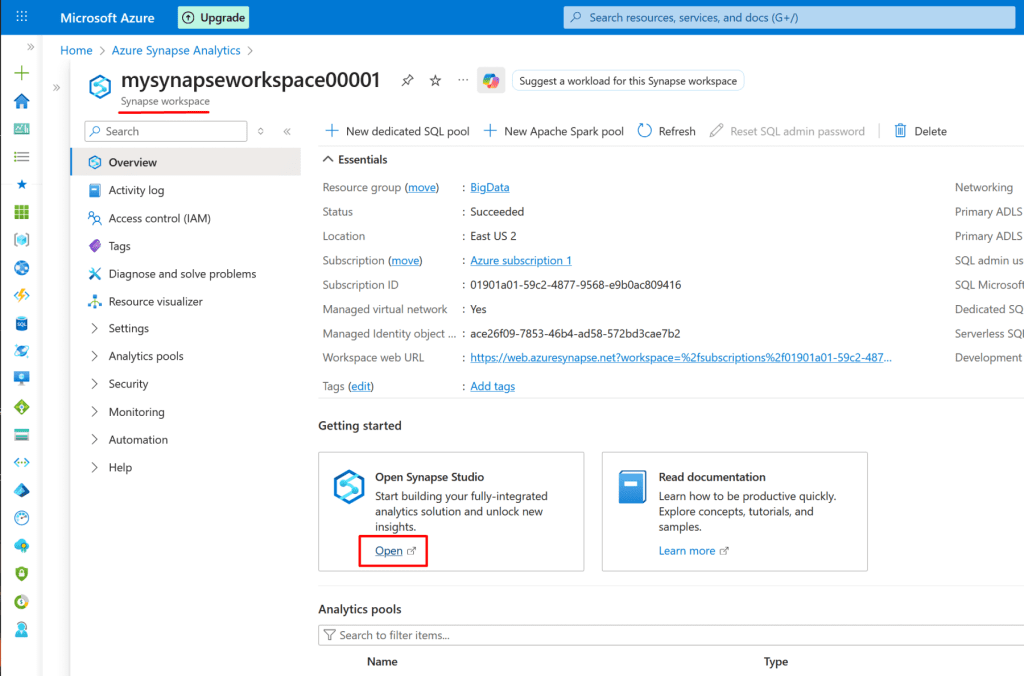This screenshot has height=676, width=1024.
Task: Click the Create a resource plus icon
Action: coord(21,73)
